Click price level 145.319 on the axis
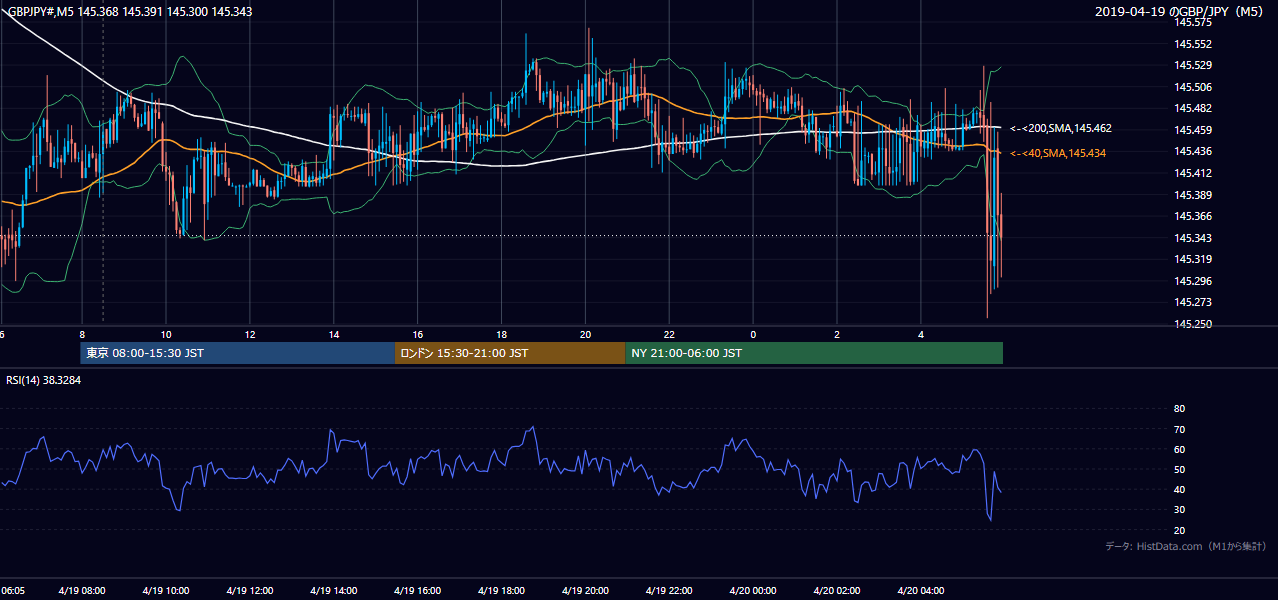 pos(1192,259)
